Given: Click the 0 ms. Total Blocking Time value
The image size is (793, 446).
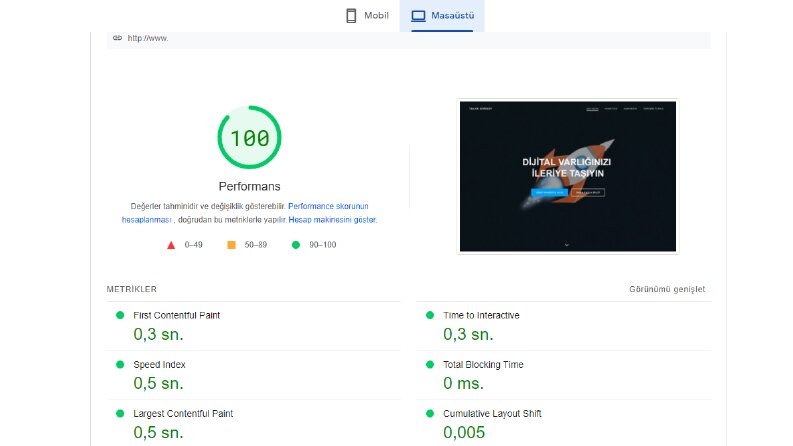Looking at the screenshot, I should [463, 383].
